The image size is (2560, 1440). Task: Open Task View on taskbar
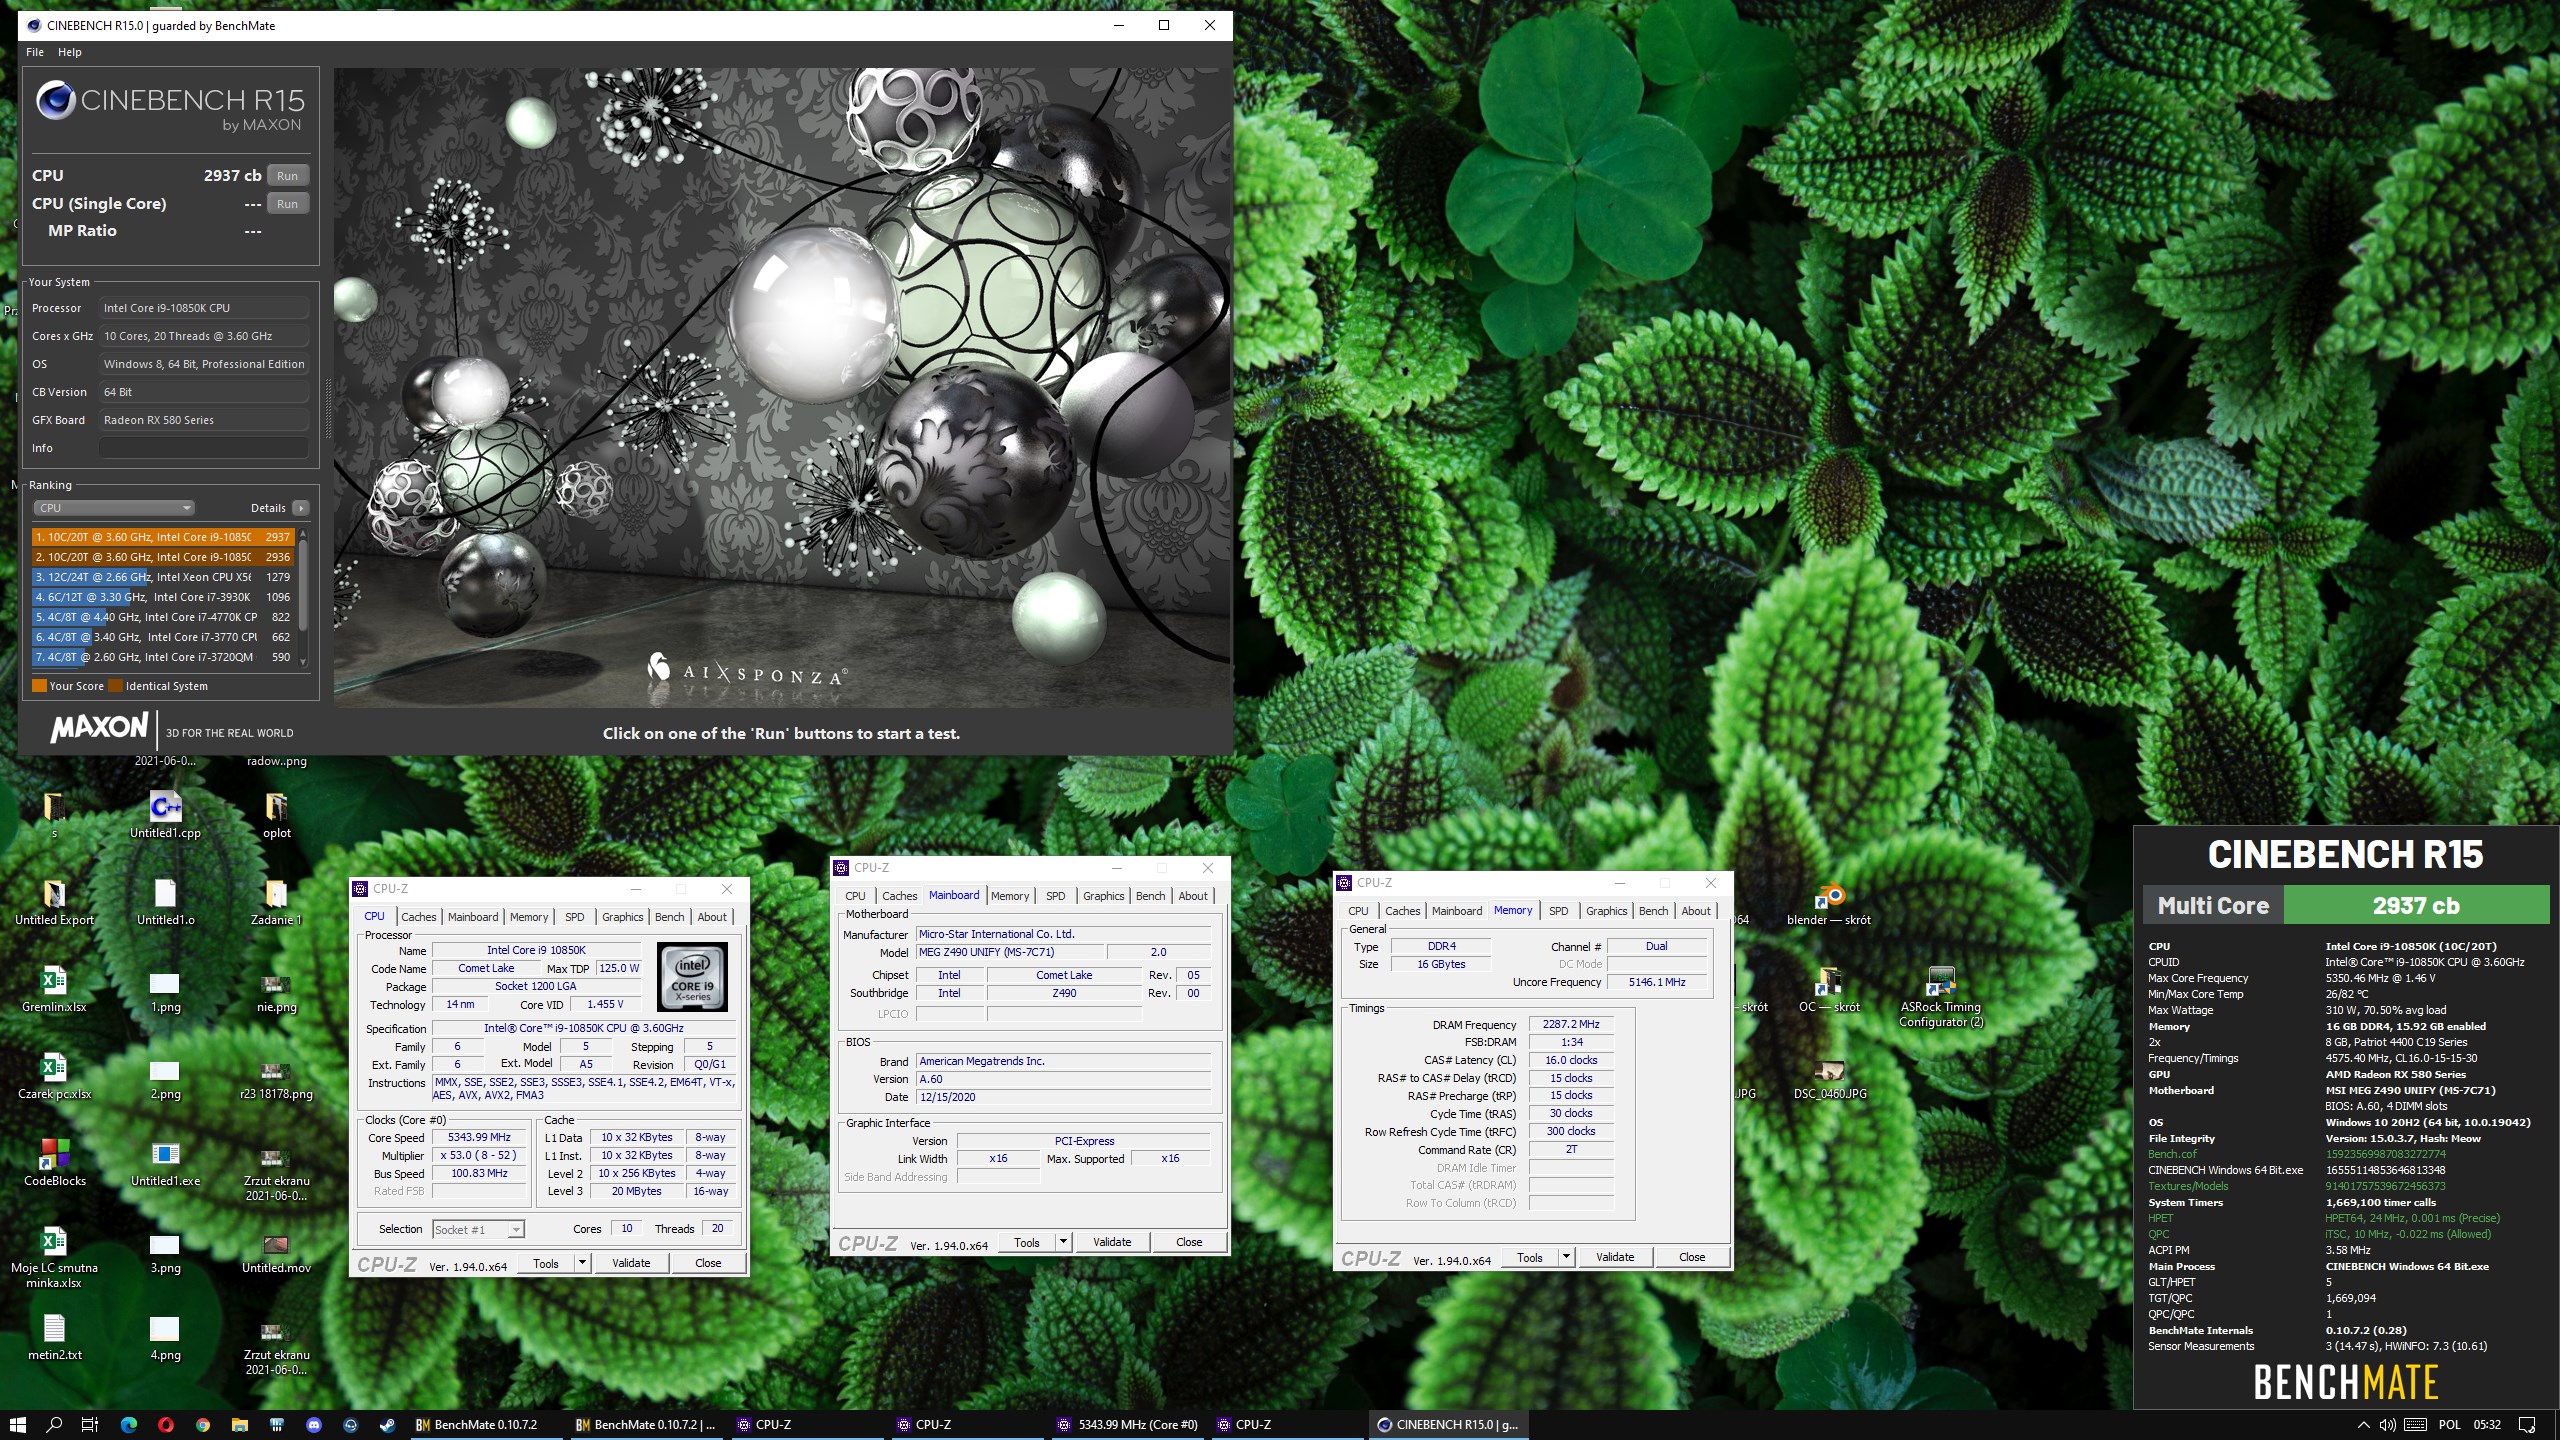(90, 1425)
